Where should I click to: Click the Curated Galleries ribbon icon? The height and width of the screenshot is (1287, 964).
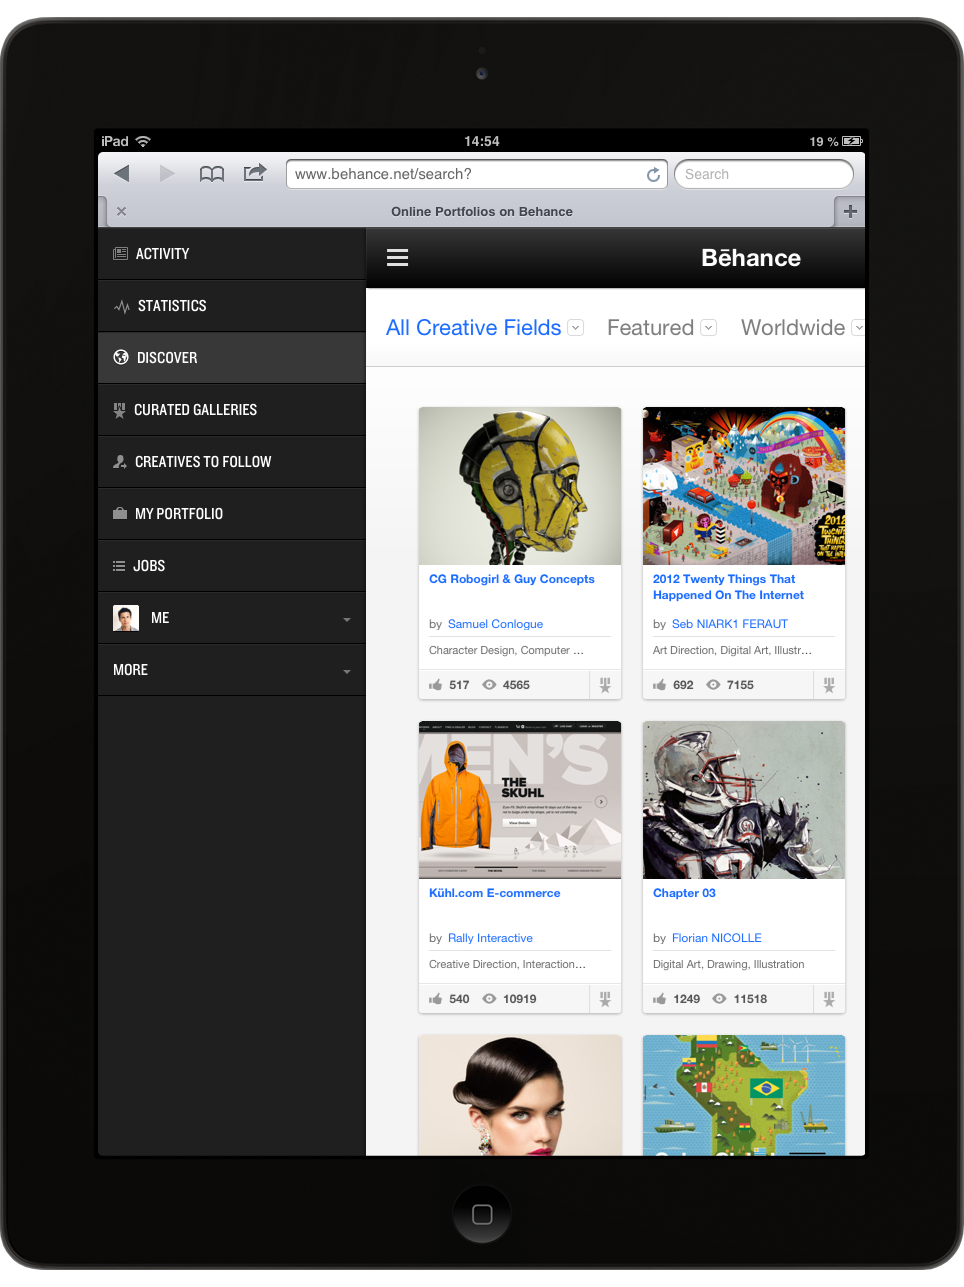tap(119, 410)
